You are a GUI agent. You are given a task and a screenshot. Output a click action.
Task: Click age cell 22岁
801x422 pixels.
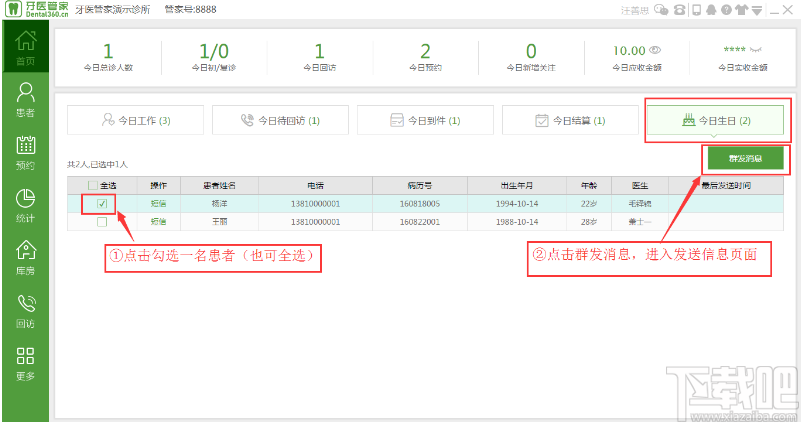589,204
